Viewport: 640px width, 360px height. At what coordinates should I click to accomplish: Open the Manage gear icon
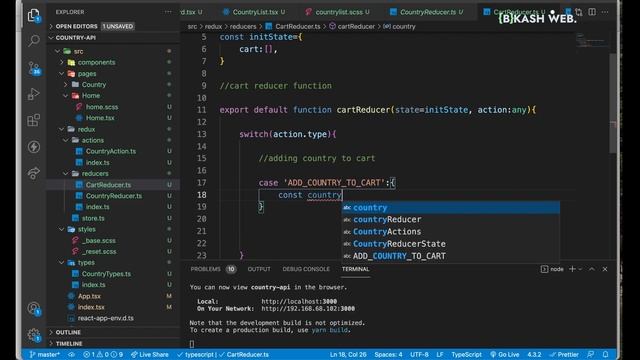click(34, 336)
